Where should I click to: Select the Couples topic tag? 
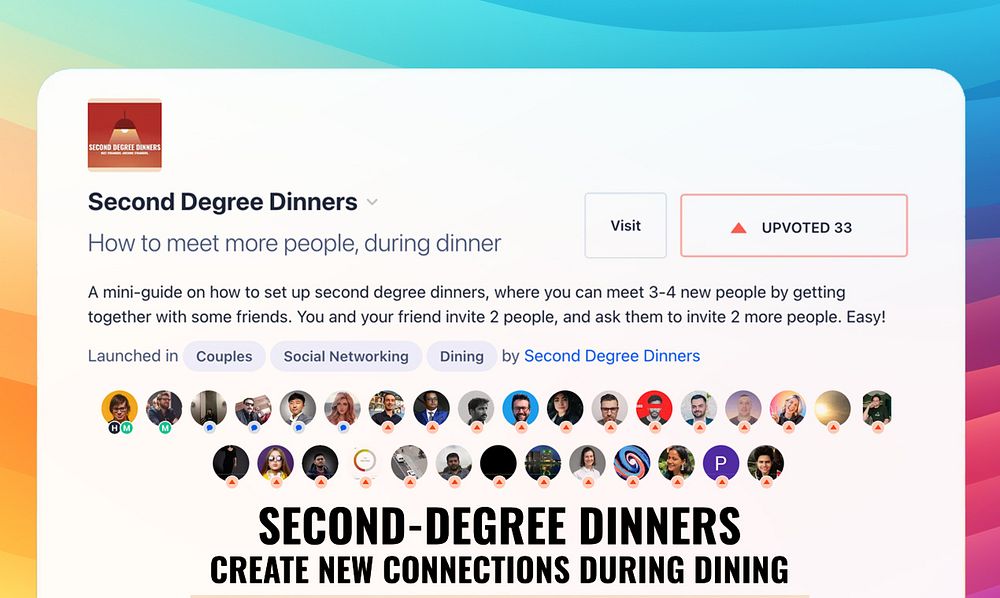(224, 356)
